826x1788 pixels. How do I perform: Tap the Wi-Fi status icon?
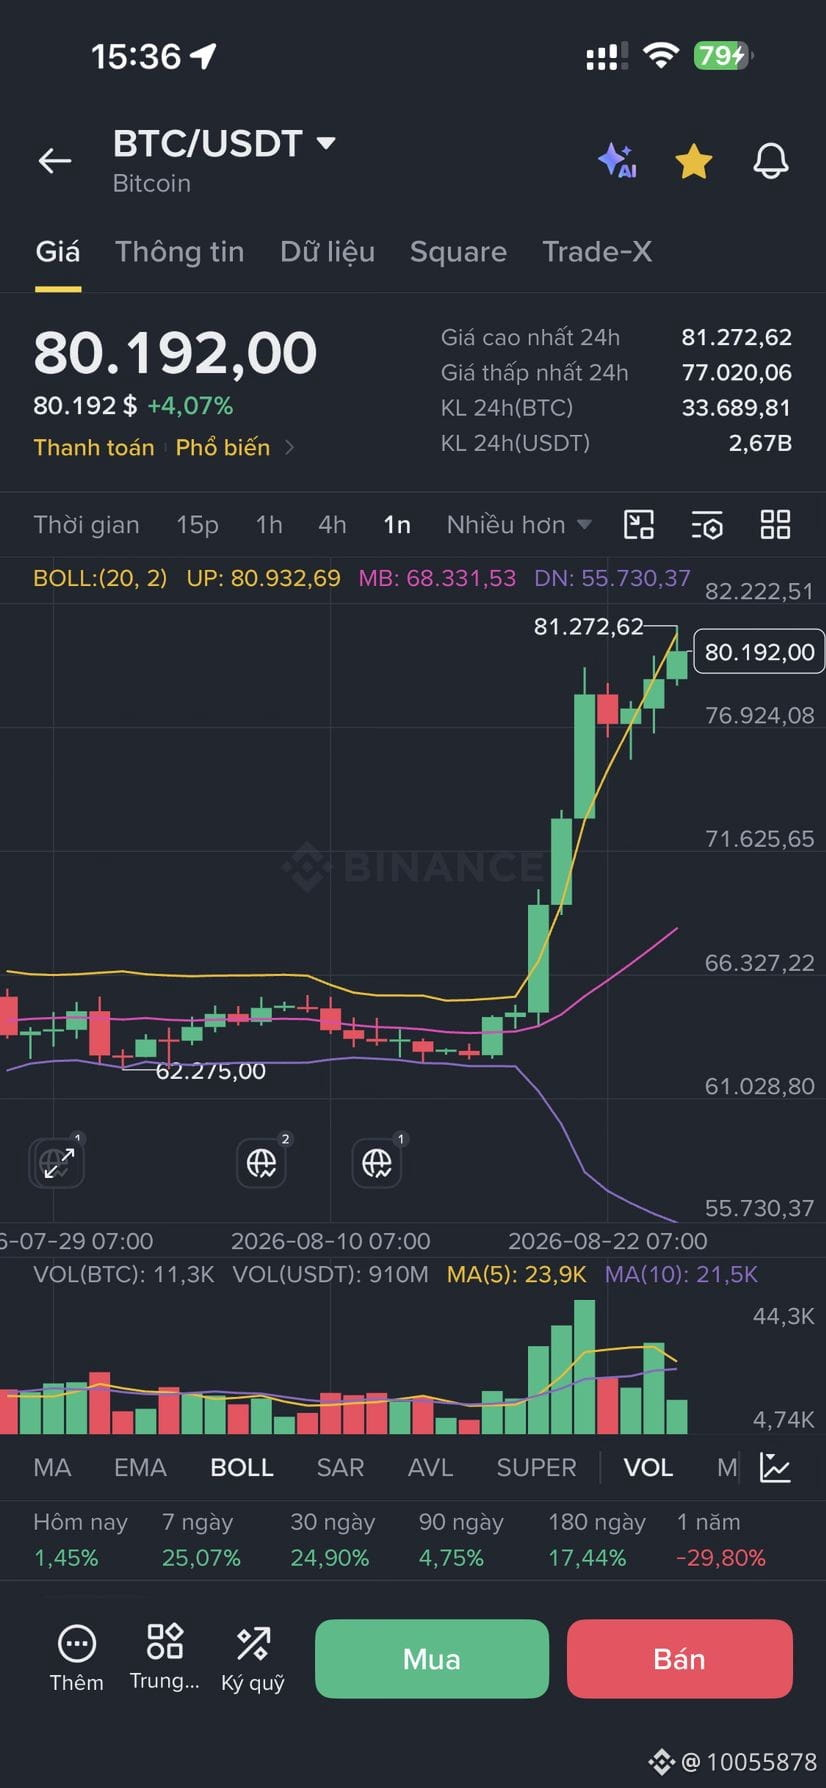point(660,55)
